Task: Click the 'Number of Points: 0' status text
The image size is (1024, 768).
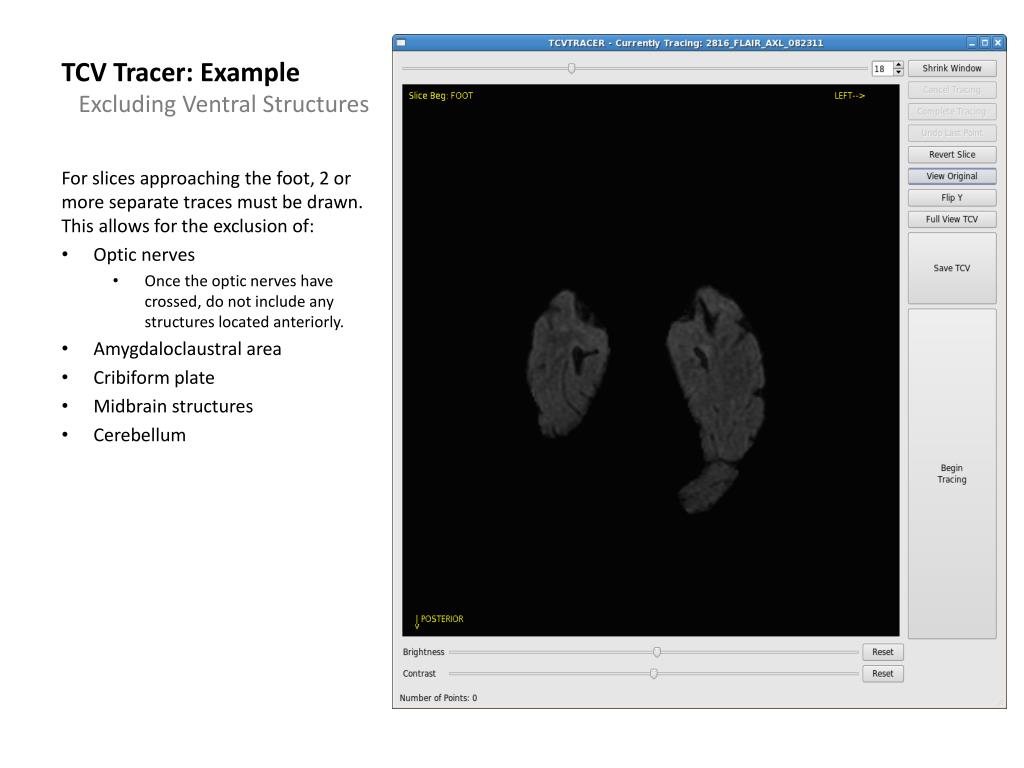Action: (x=438, y=698)
